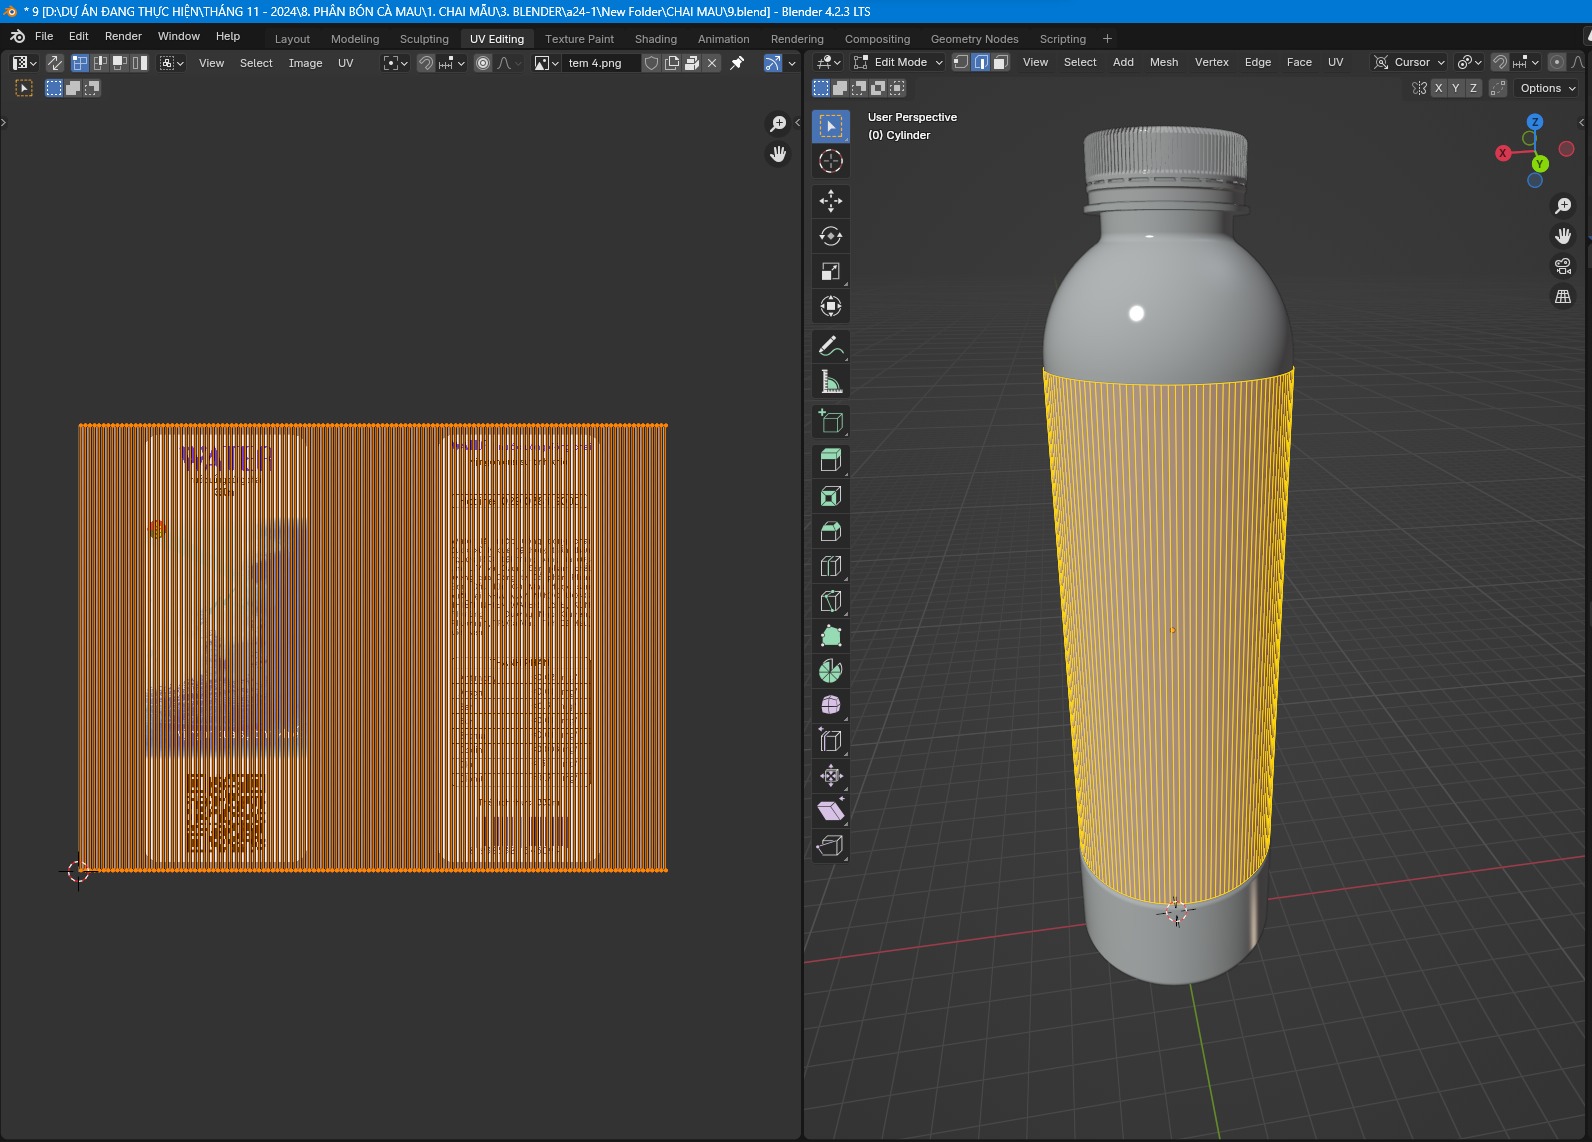Click the UV editor tweak select tool icon
Image resolution: width=1592 pixels, height=1142 pixels.
[25, 88]
